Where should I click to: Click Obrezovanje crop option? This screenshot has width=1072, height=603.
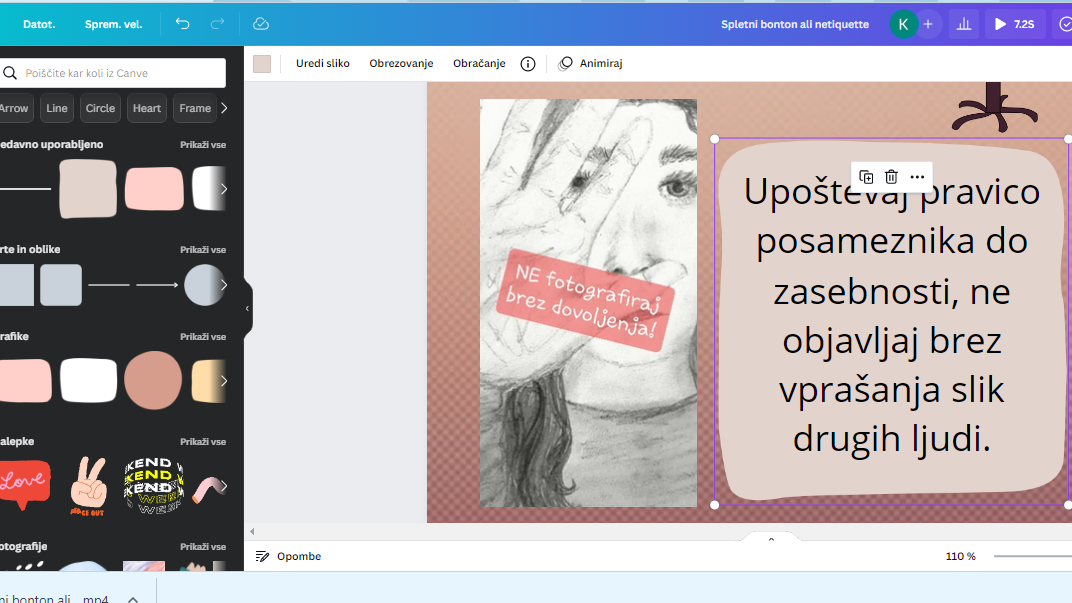pos(401,64)
